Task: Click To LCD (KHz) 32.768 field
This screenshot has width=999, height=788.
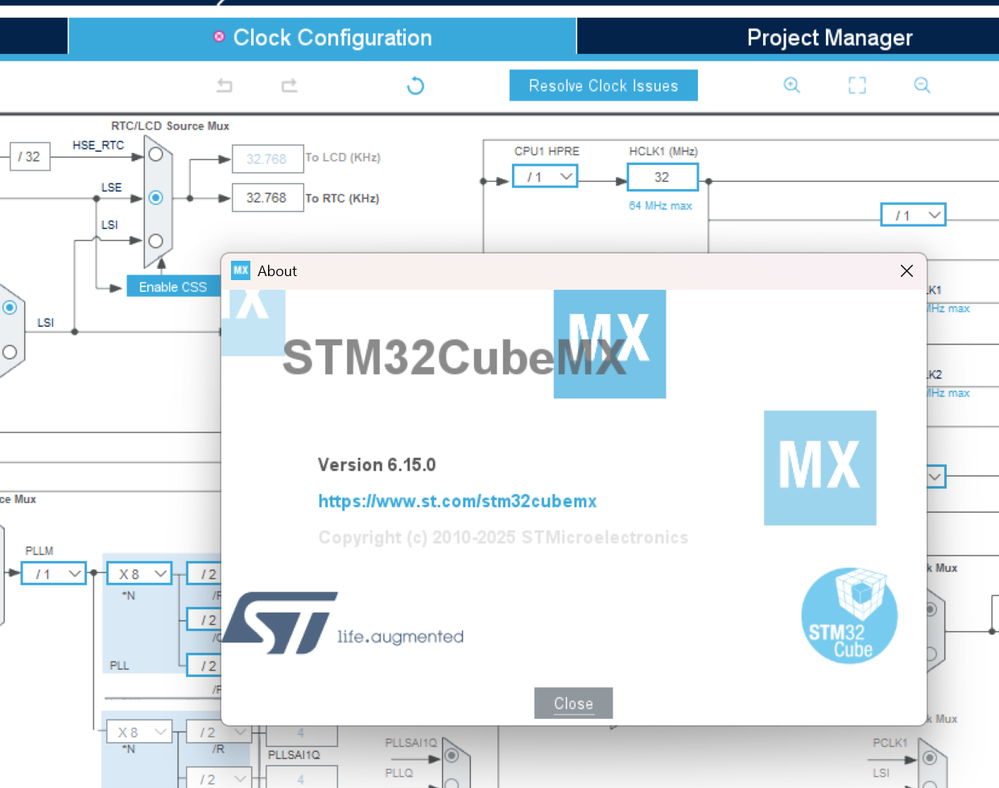Action: point(267,159)
